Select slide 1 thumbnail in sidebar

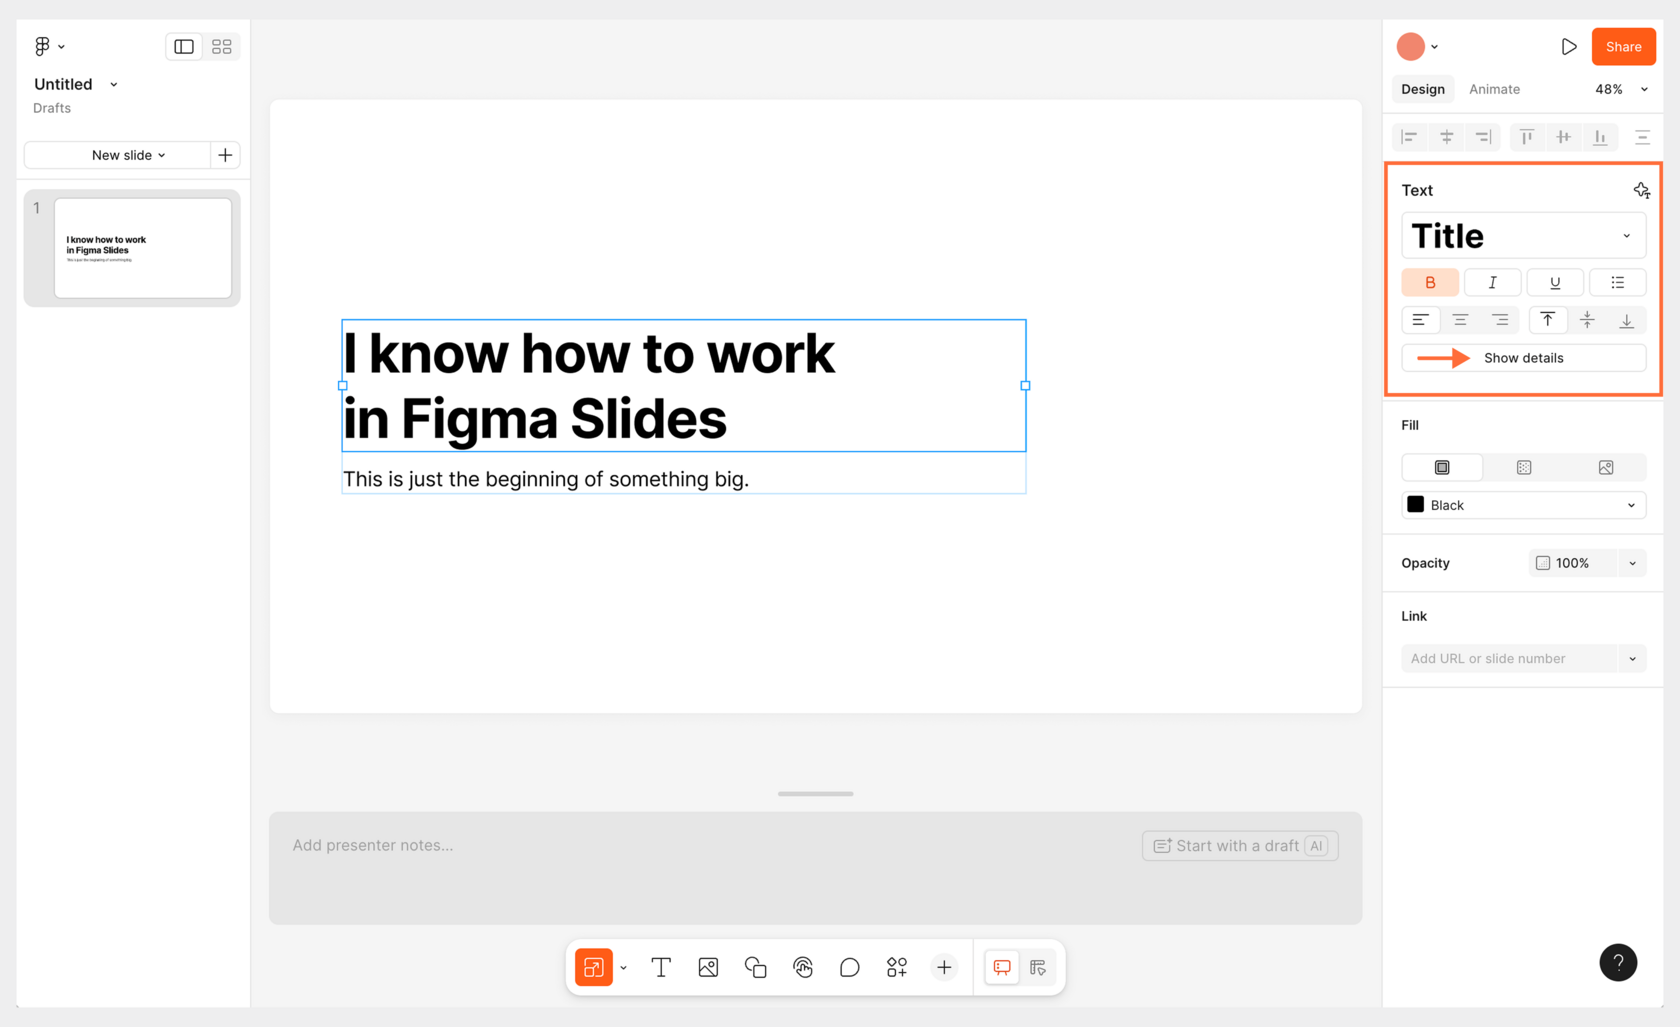tap(141, 247)
